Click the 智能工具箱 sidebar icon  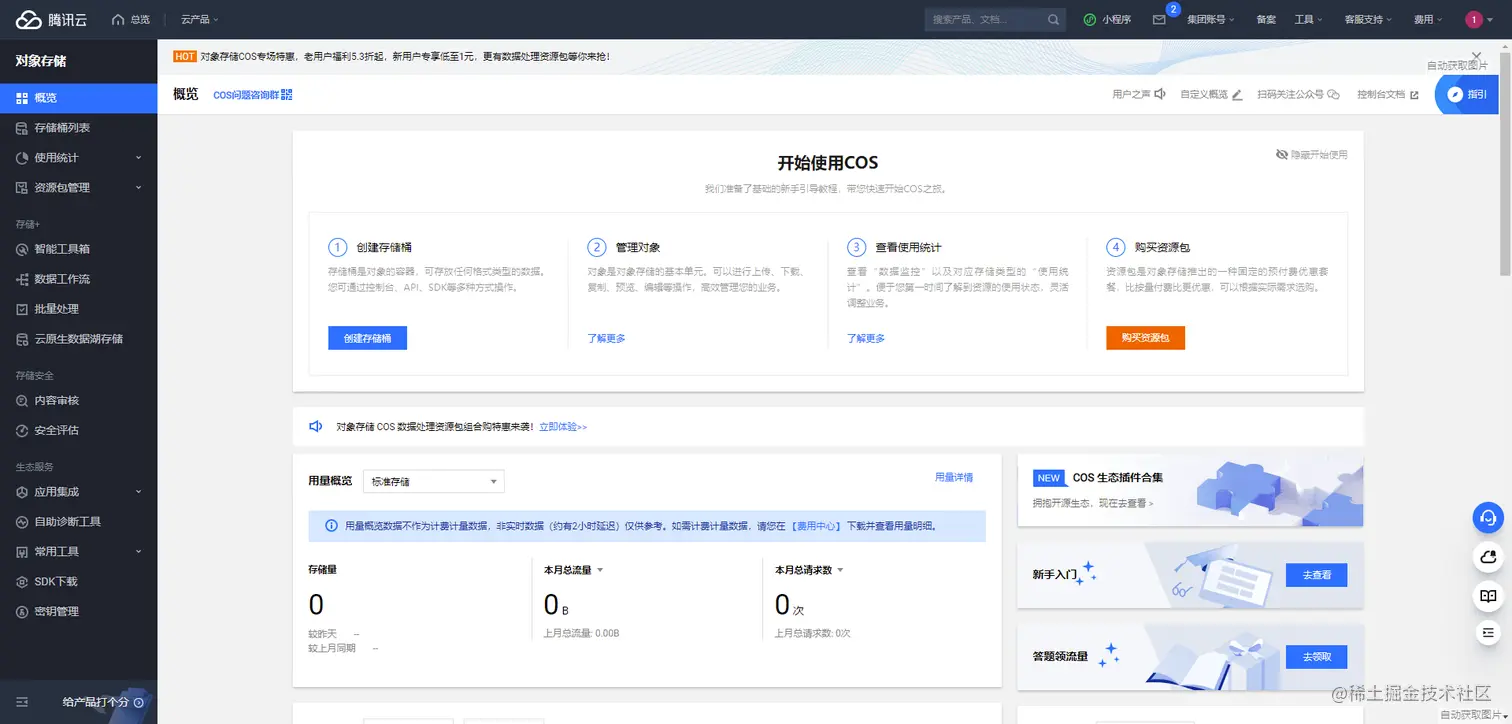(23, 249)
